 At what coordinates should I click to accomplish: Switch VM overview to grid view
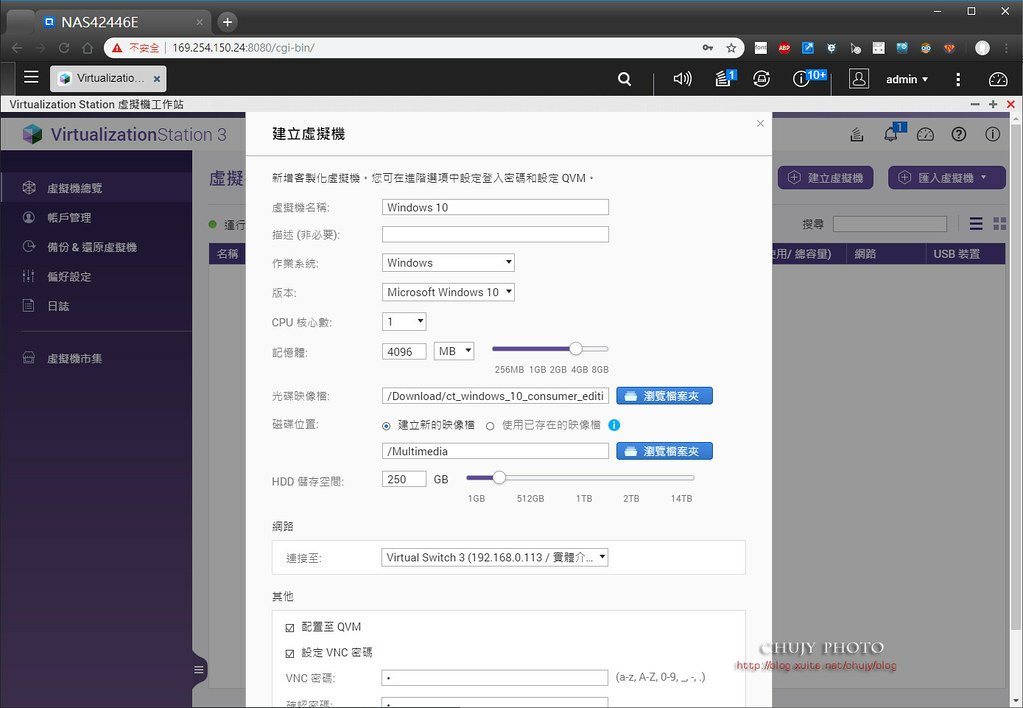click(x=1000, y=224)
